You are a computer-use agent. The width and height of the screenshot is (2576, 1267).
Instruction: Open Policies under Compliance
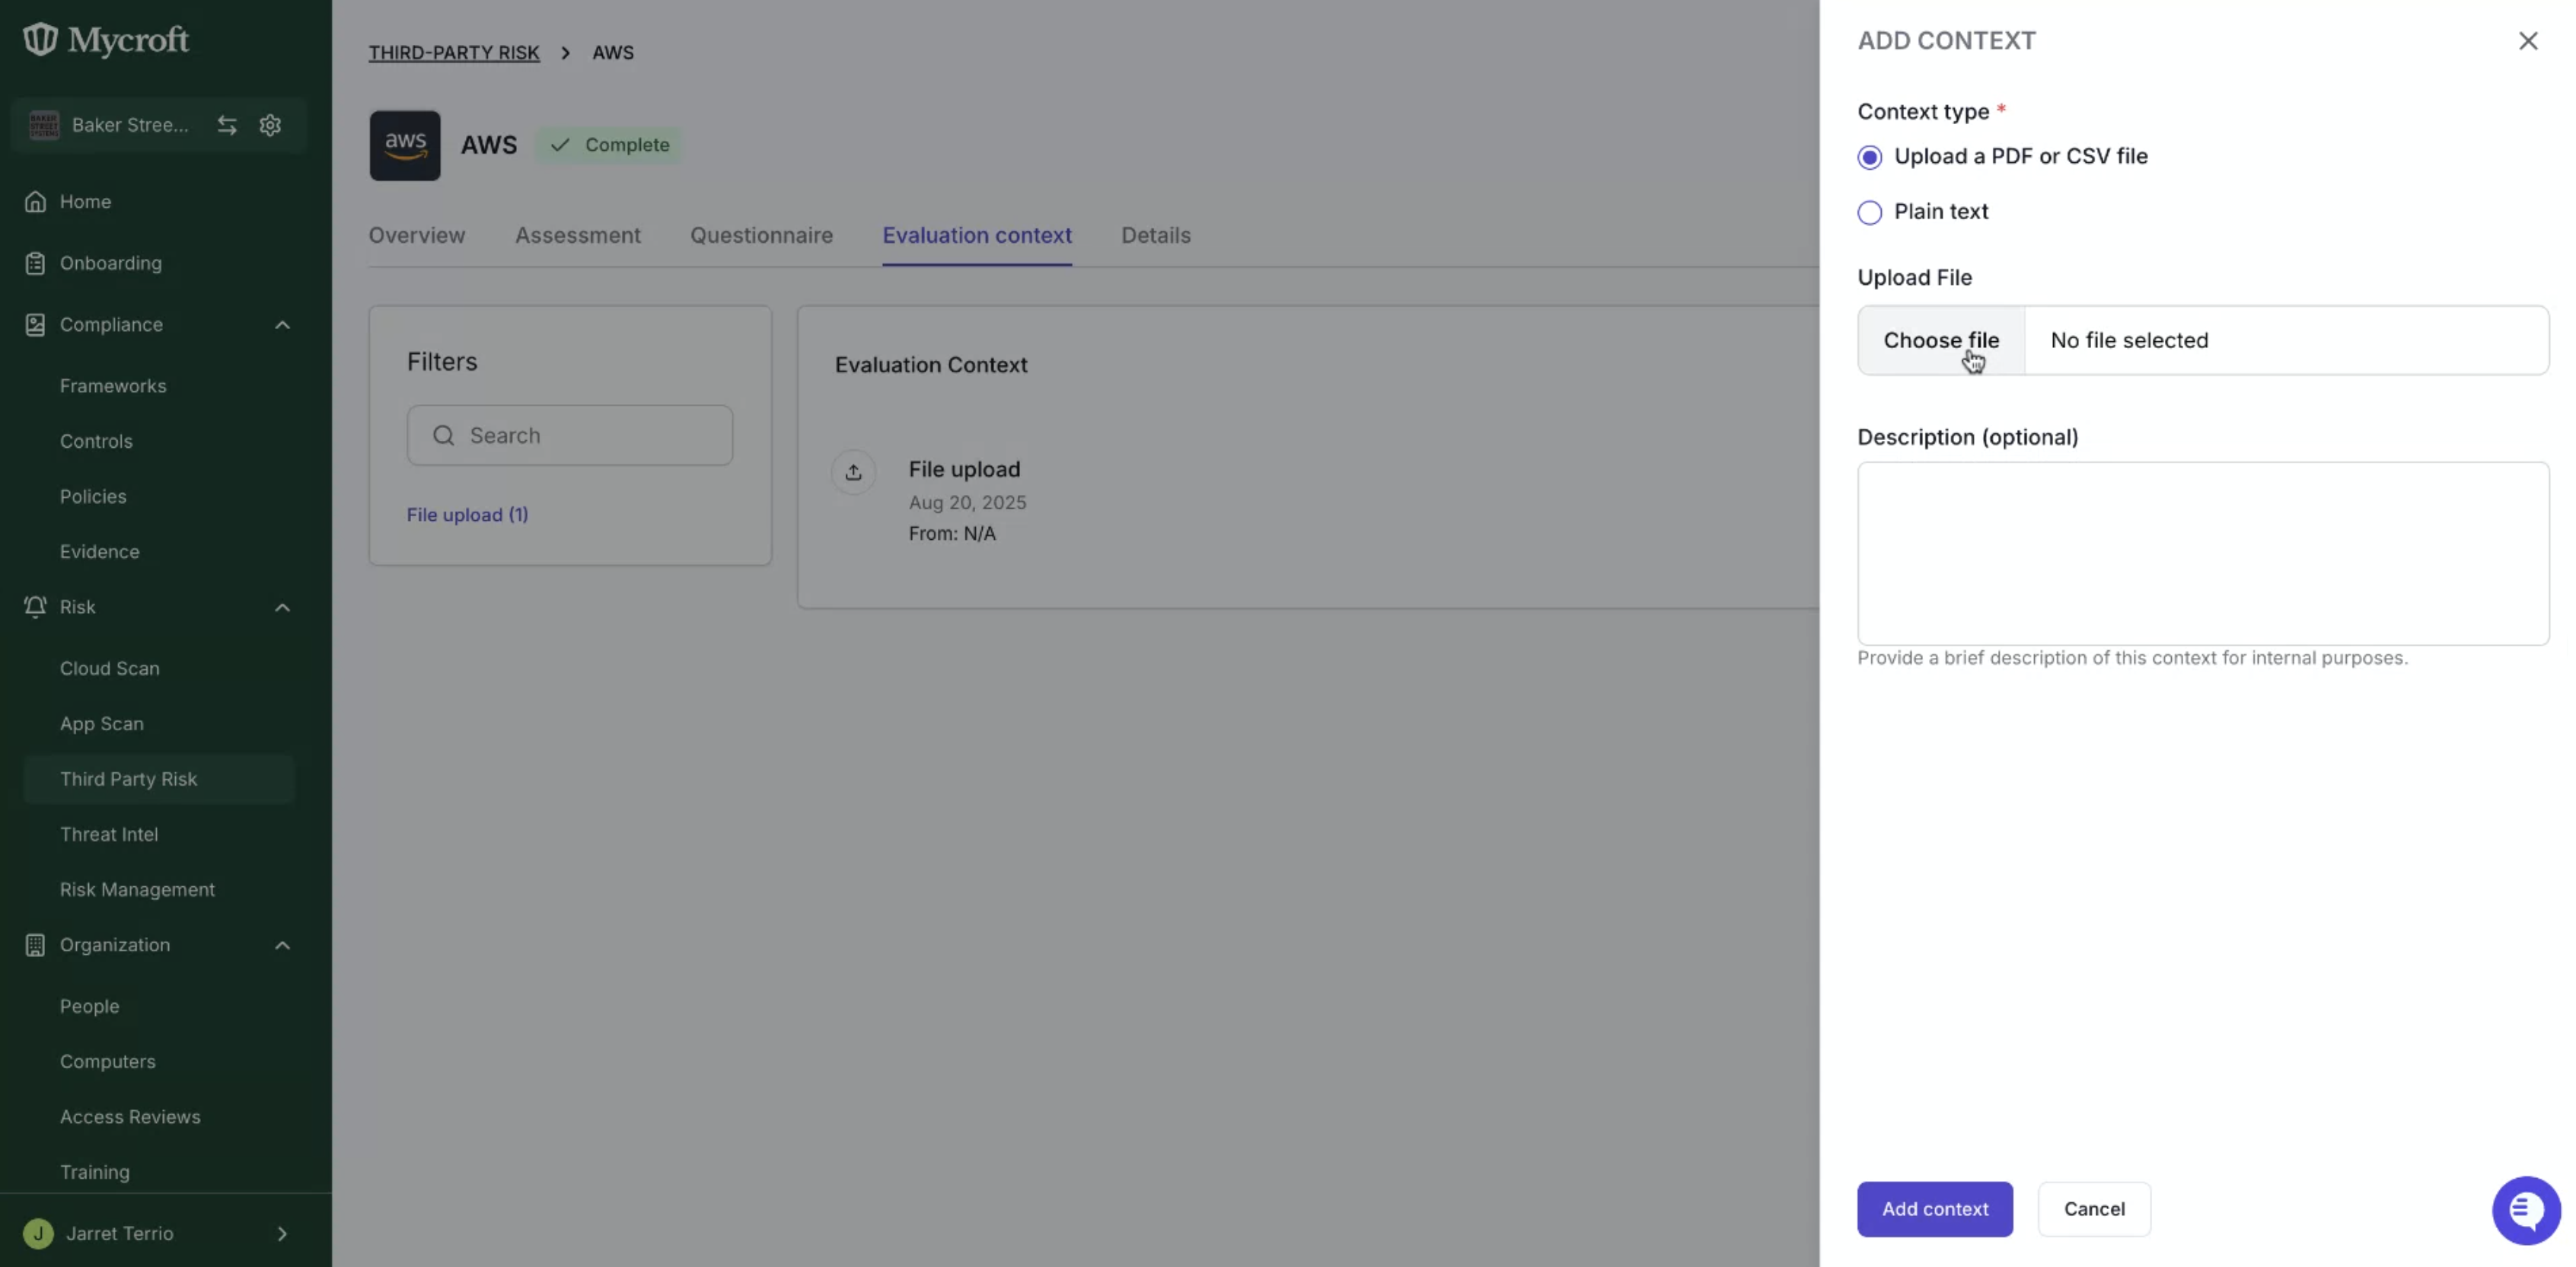click(92, 496)
